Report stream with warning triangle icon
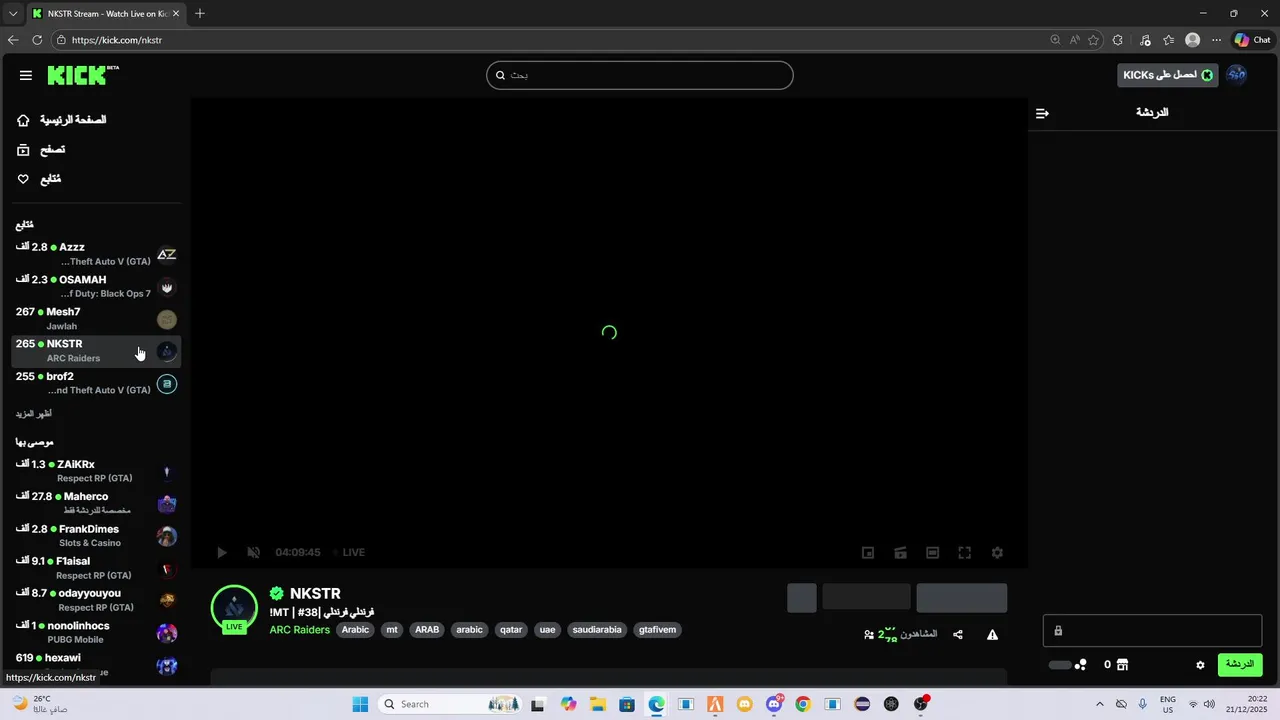Screen dimensions: 1280x720 (x=992, y=634)
